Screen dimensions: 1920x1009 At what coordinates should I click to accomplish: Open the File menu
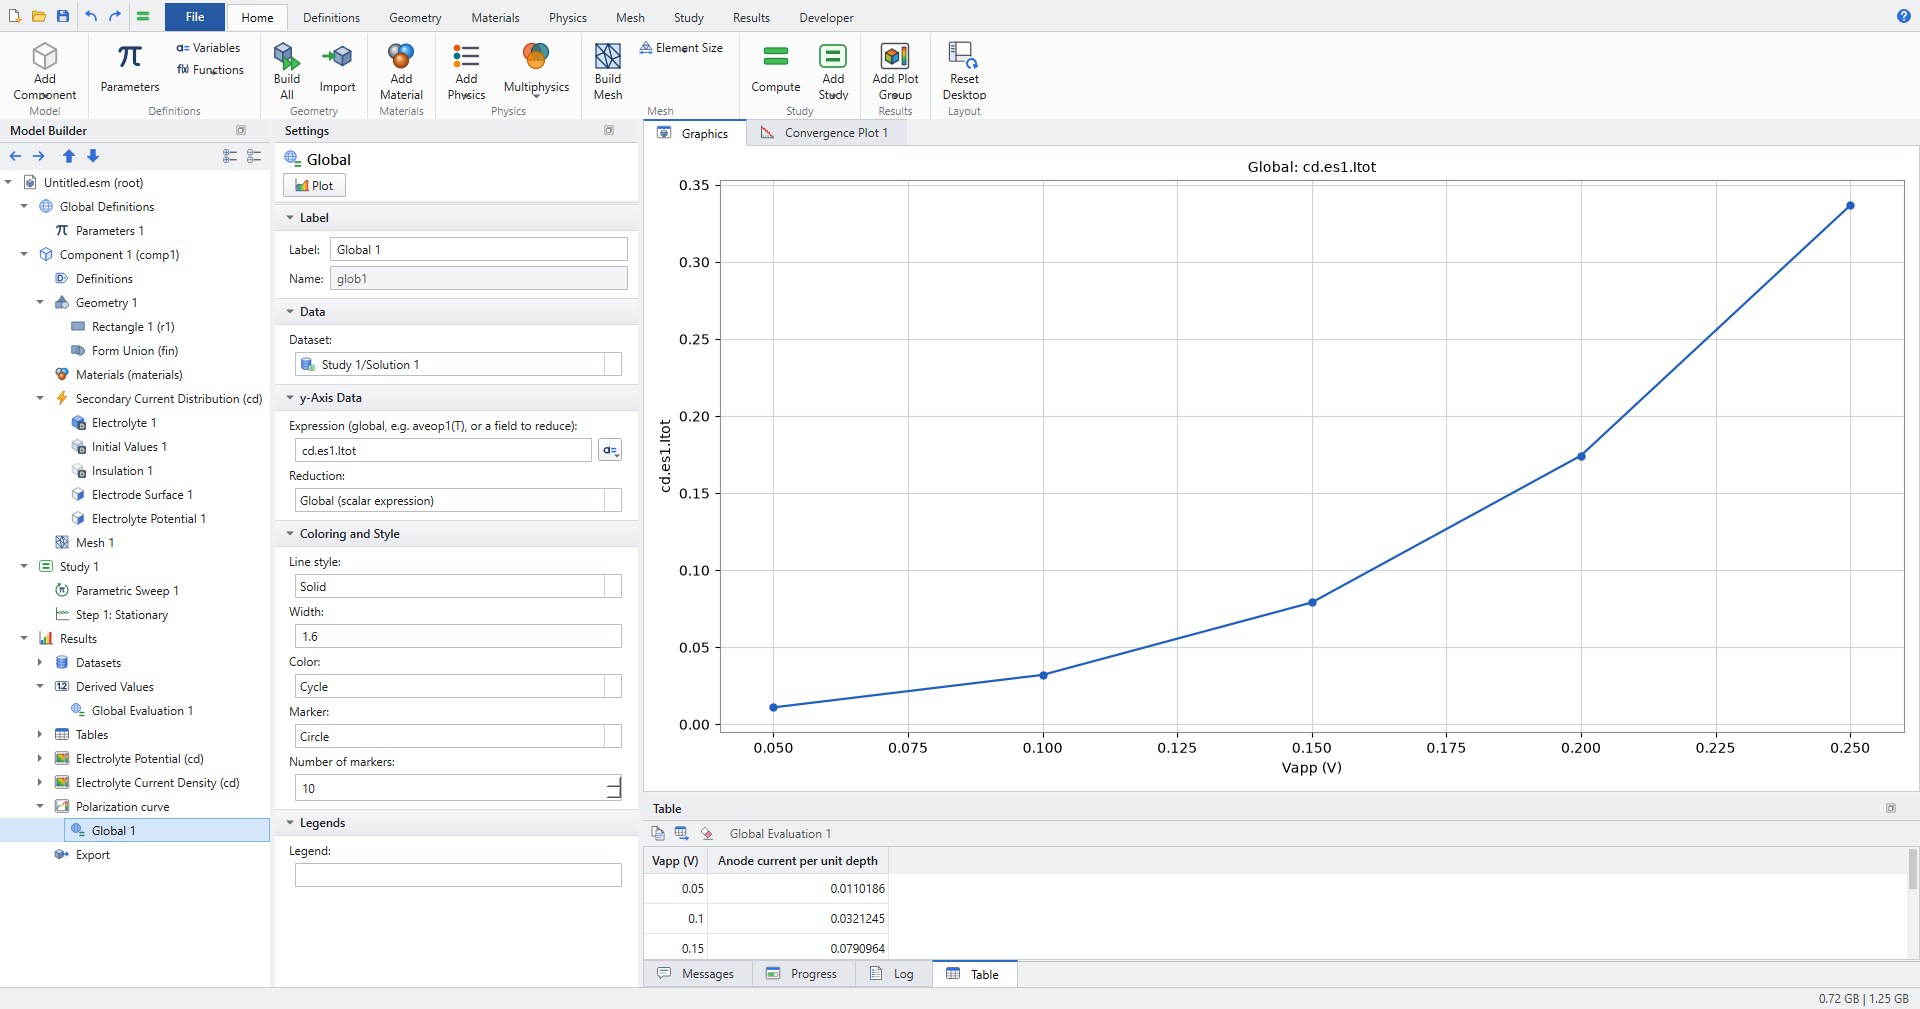(x=195, y=17)
